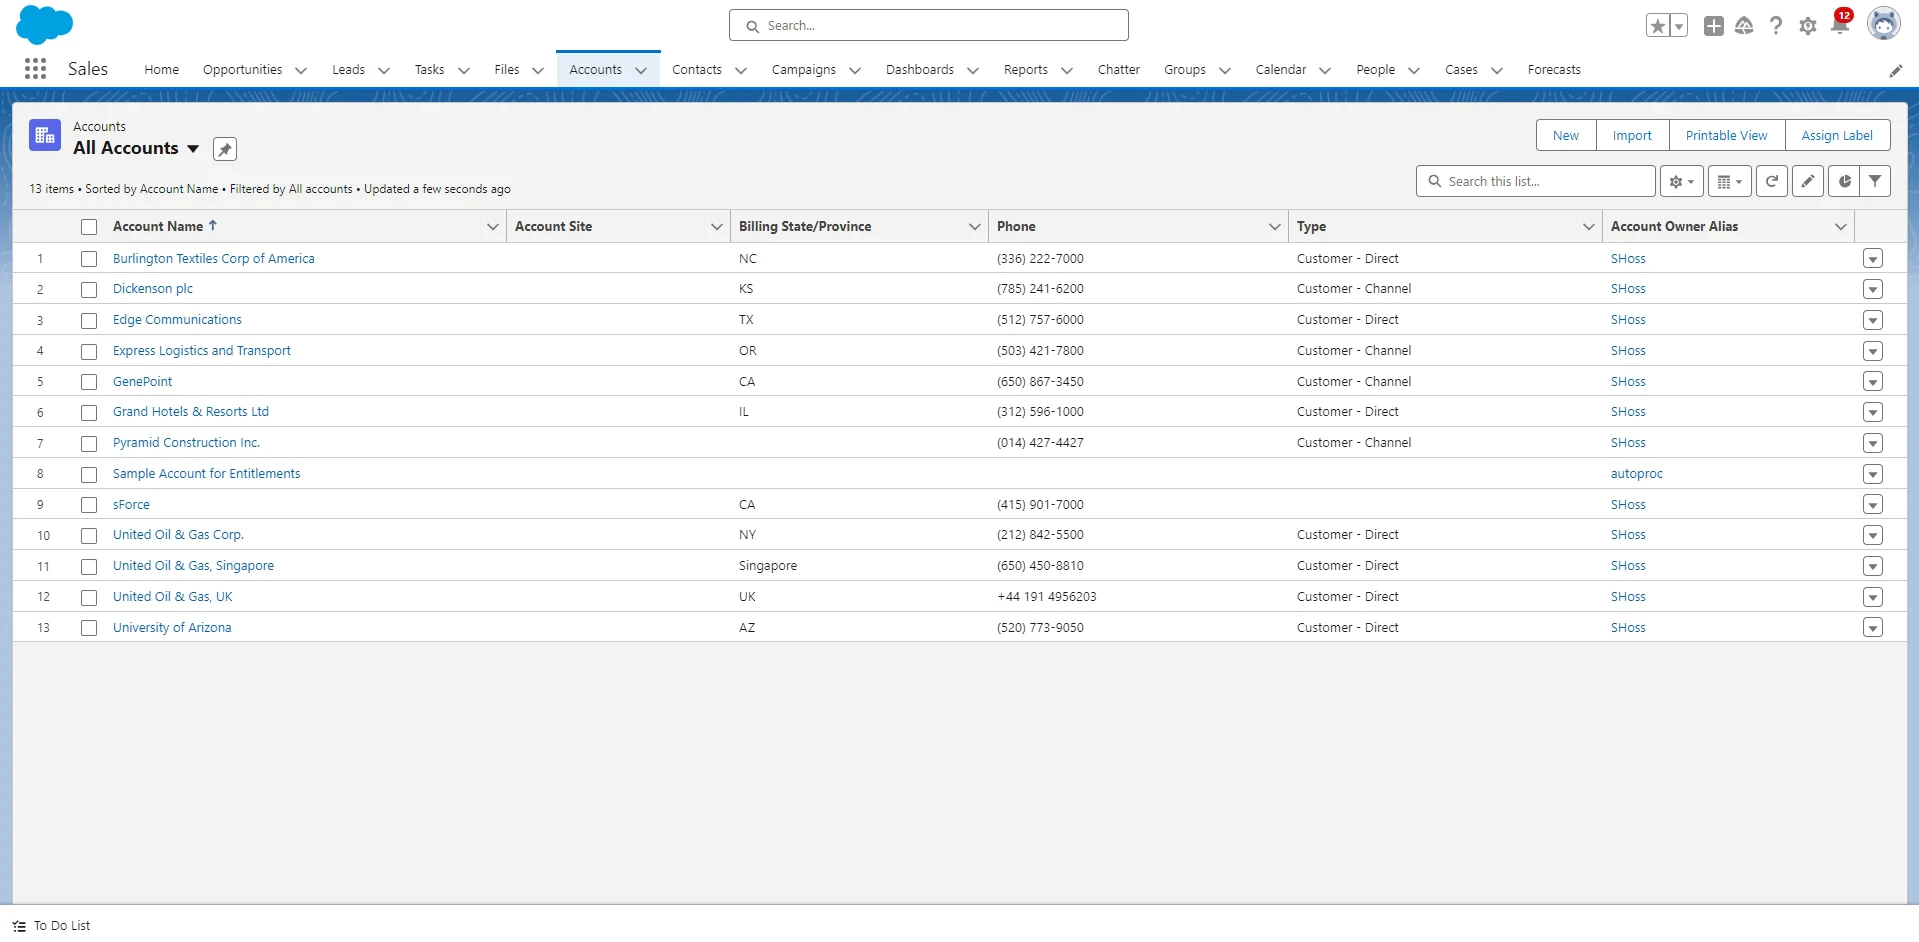Screen dimensions: 1919x942
Task: Focus the global Search field
Action: pyautogui.click(x=929, y=25)
